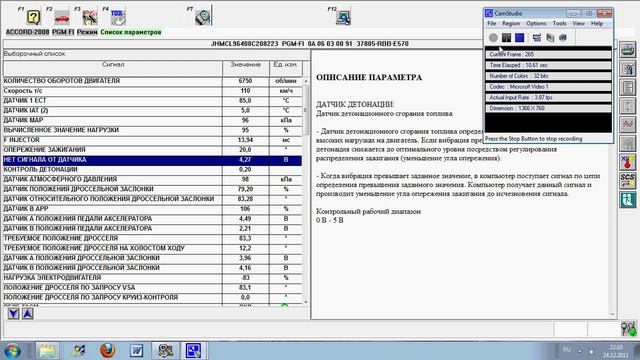This screenshot has width=640, height=360.
Task: Select the highlighted НЕТ СИГНАЛА ОТ ДАТЧИКА row
Action: (x=153, y=160)
